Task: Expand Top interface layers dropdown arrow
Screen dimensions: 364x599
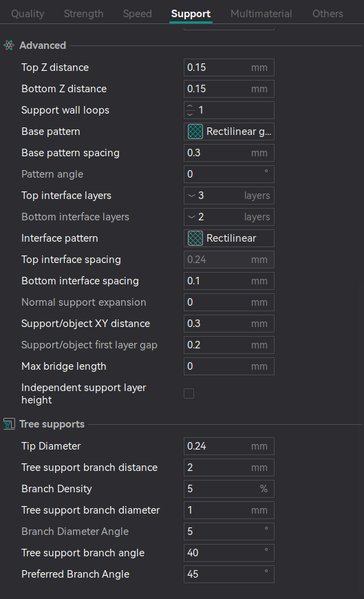Action: point(191,196)
